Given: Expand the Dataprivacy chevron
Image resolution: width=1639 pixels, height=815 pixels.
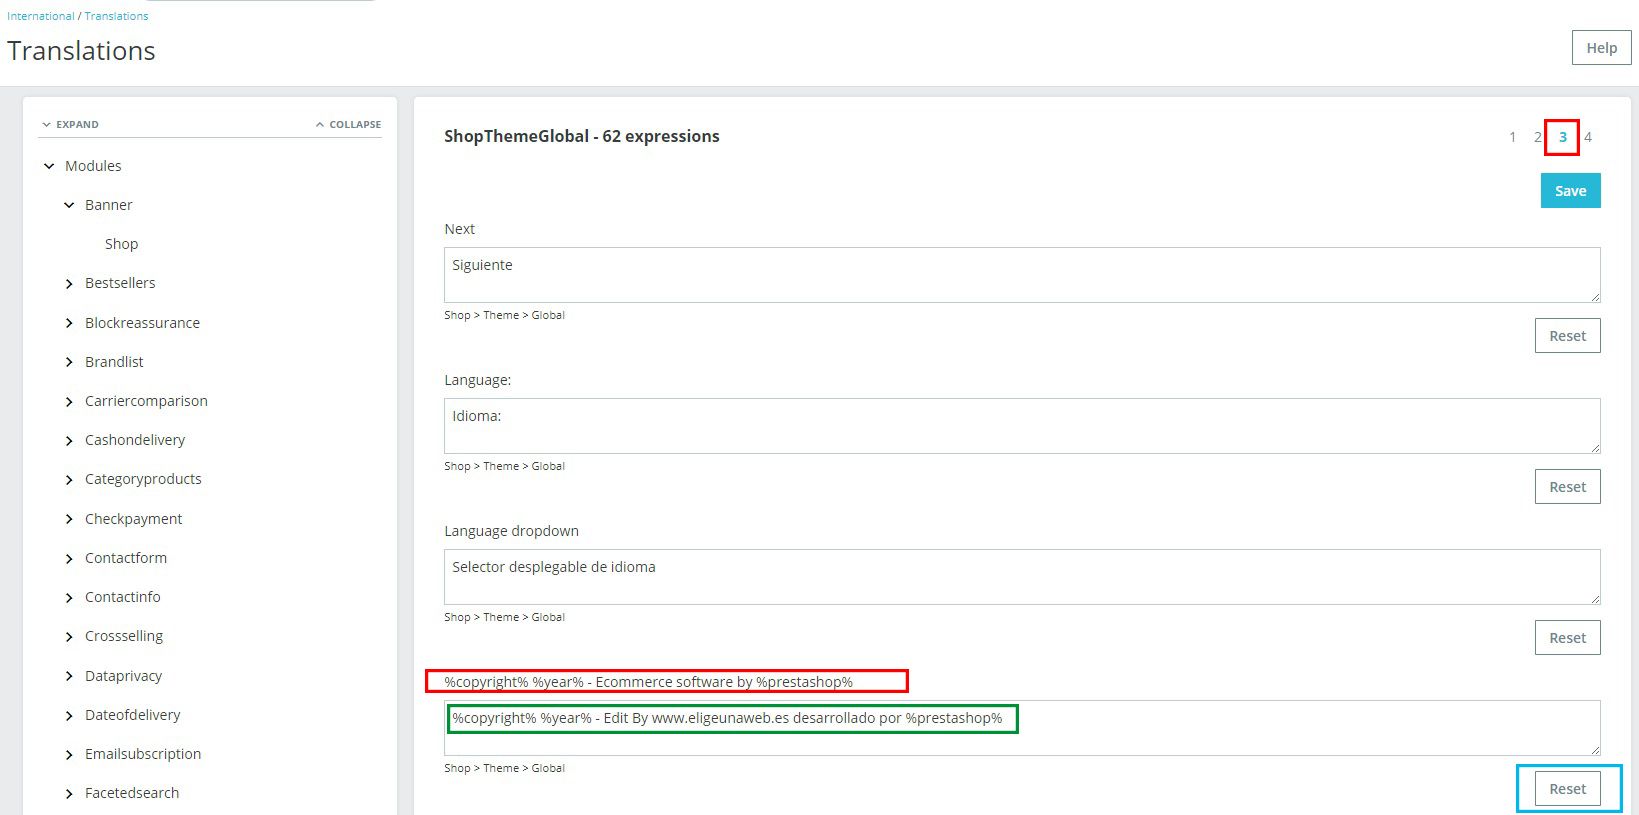Looking at the screenshot, I should click(x=69, y=676).
